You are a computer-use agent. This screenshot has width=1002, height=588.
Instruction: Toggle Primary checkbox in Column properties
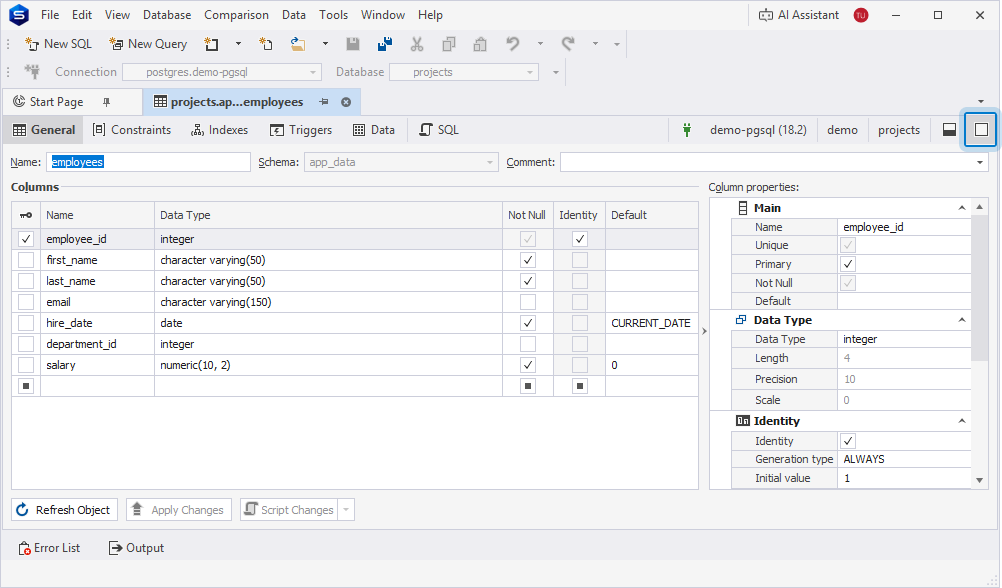[x=848, y=264]
